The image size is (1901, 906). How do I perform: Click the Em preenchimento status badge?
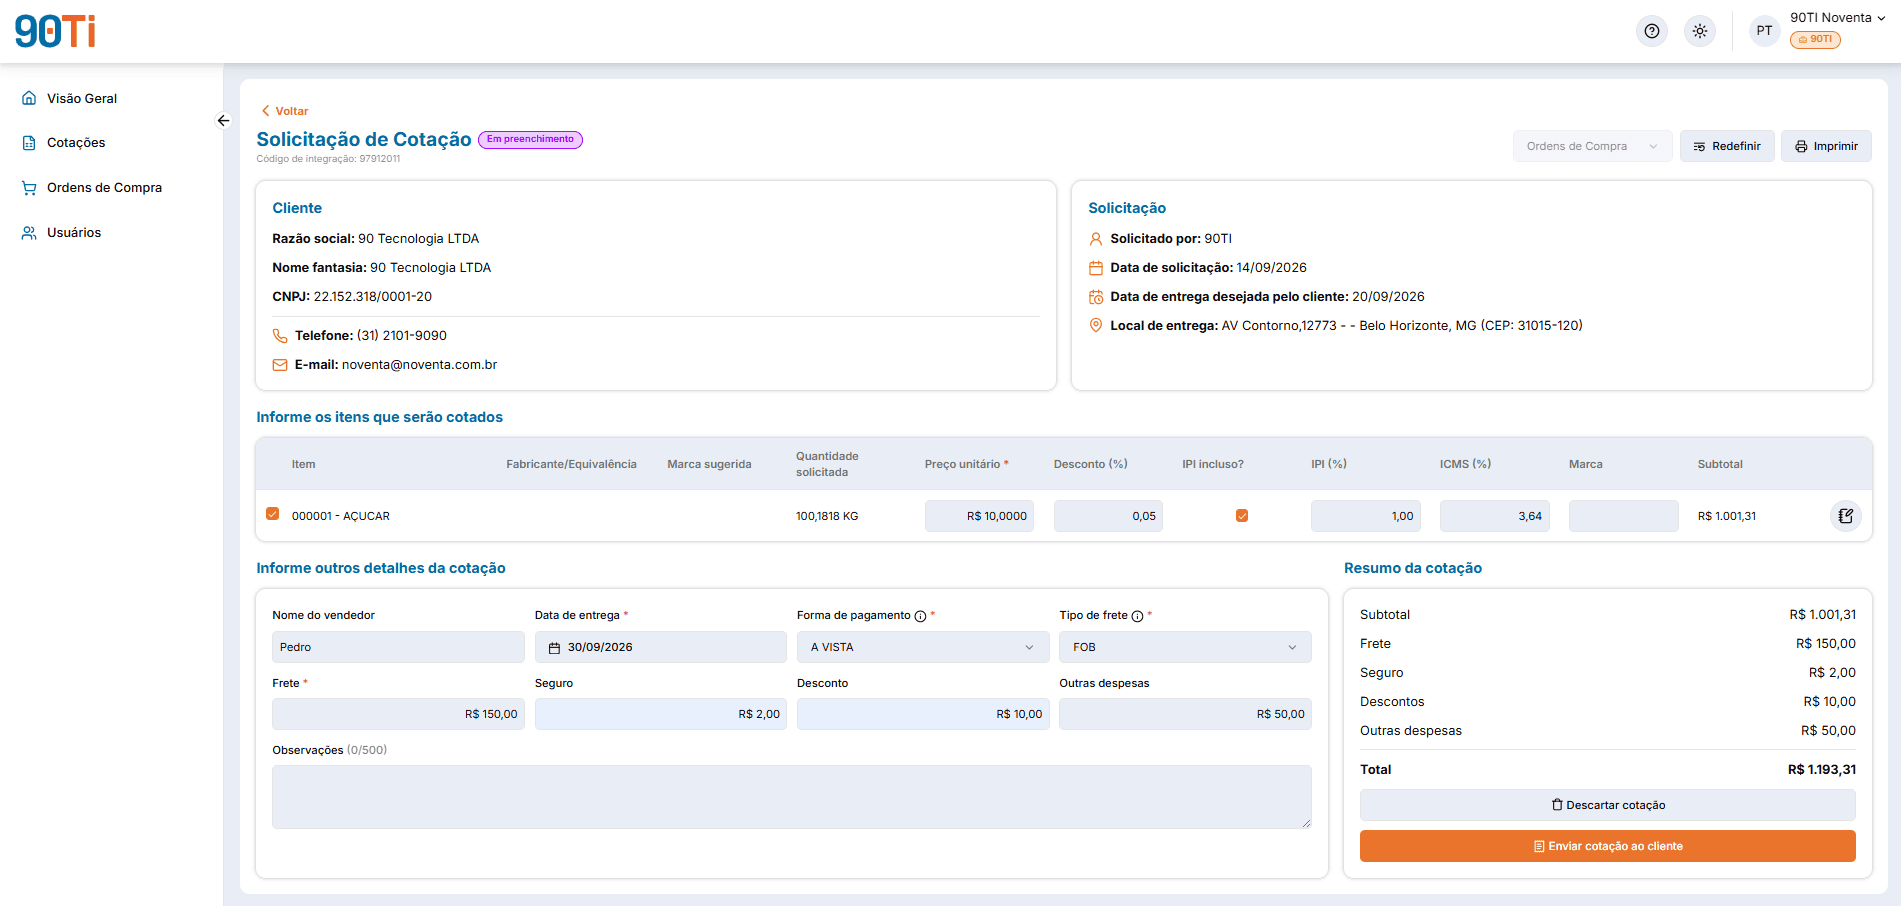pyautogui.click(x=530, y=140)
